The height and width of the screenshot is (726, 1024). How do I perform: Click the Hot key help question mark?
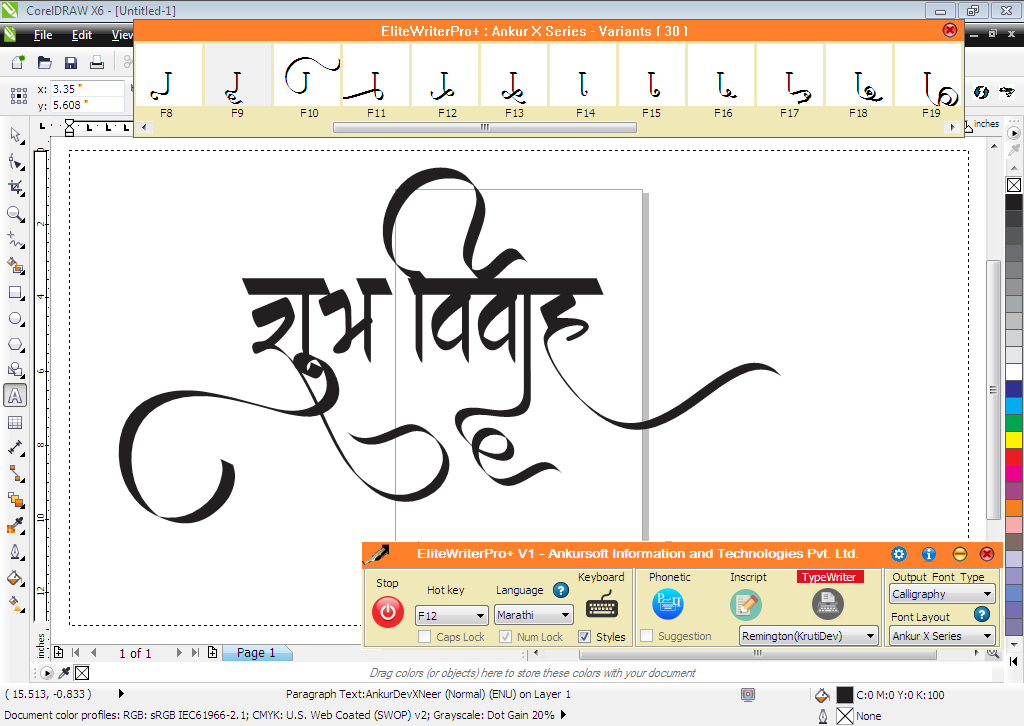[x=561, y=590]
